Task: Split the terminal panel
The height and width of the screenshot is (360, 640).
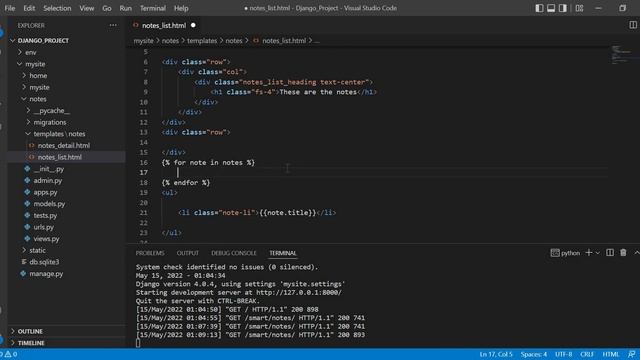Action: (x=610, y=253)
